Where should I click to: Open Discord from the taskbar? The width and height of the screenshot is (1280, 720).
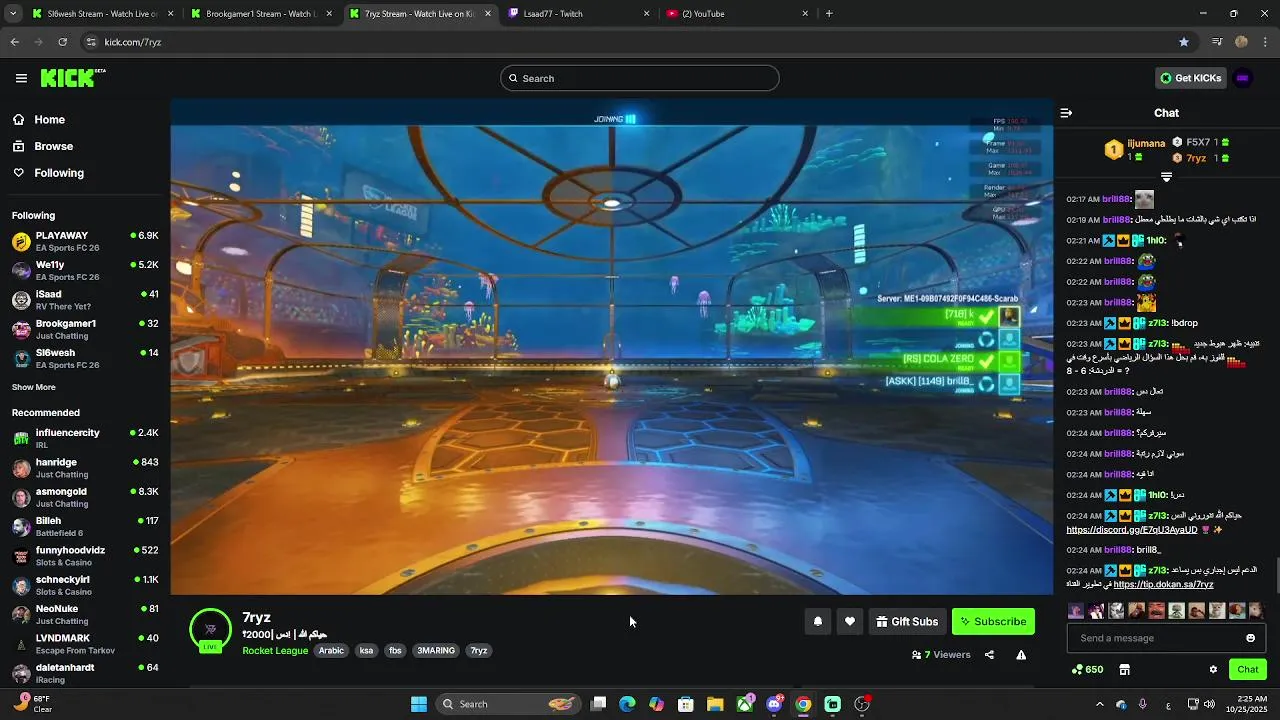click(774, 704)
